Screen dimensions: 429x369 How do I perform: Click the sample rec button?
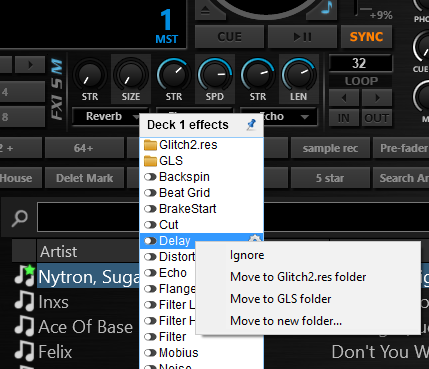coord(330,148)
